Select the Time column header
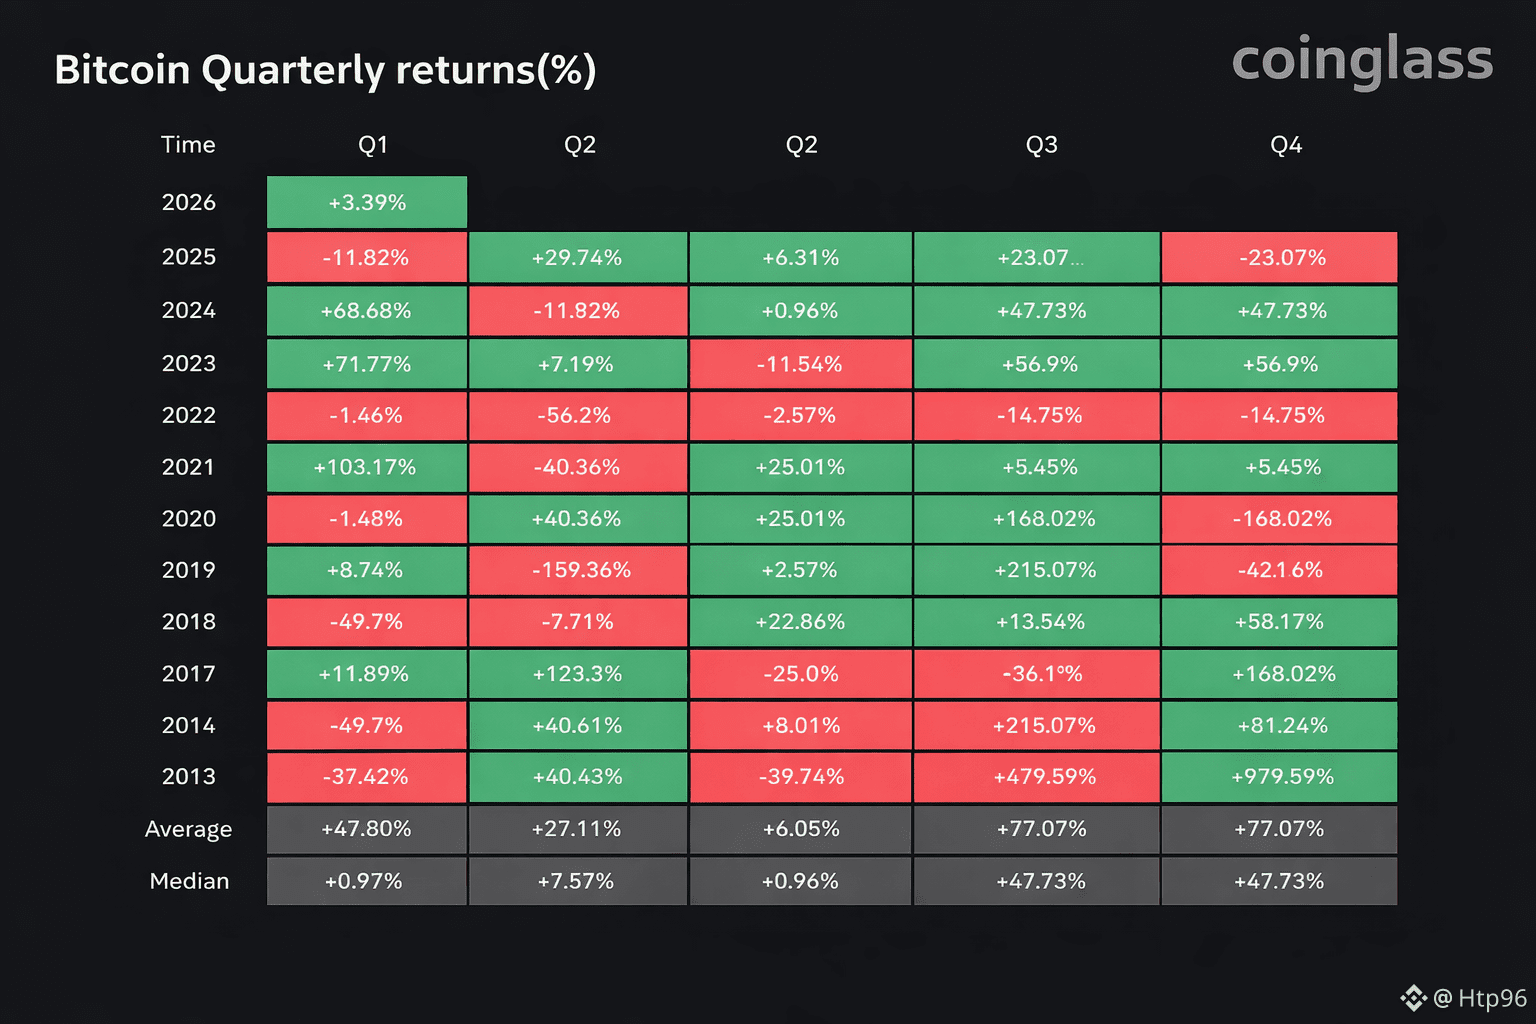The image size is (1536, 1024). [188, 145]
